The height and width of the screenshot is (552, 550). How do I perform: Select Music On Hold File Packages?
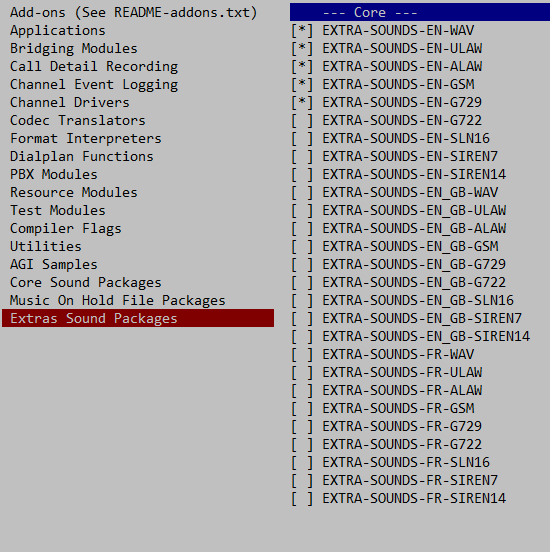(118, 301)
